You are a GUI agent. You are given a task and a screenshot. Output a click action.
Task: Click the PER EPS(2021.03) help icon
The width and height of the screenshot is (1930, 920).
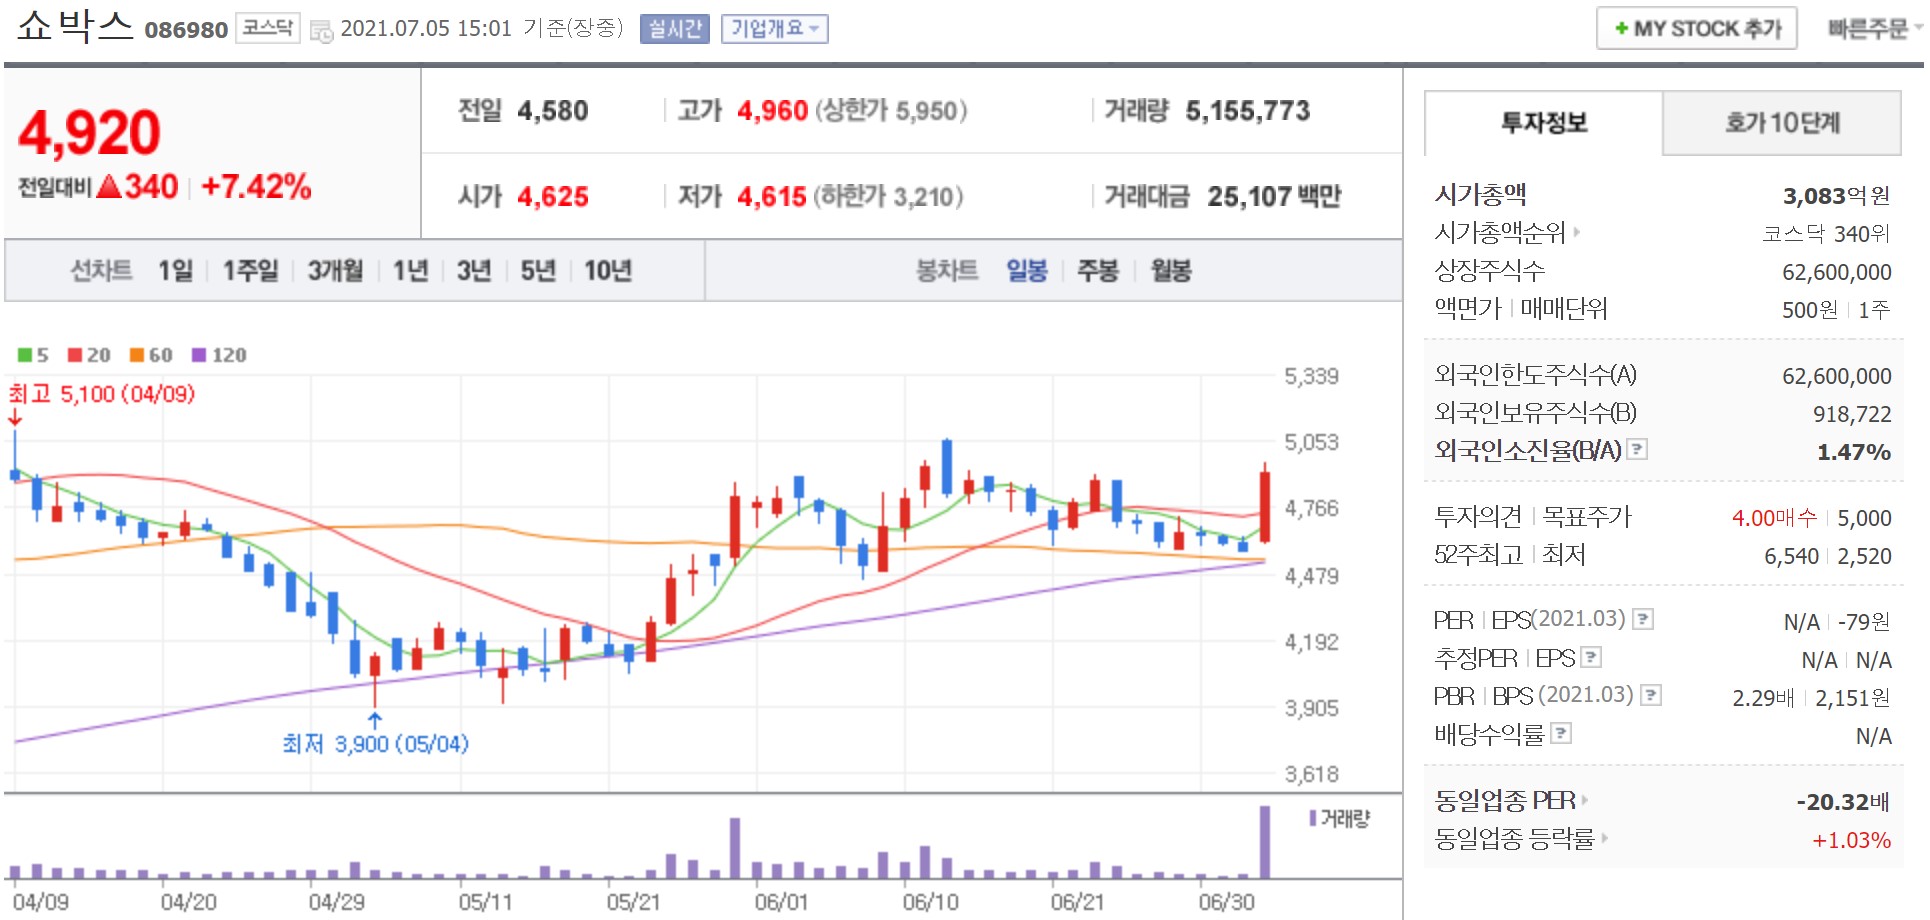coord(1643,619)
